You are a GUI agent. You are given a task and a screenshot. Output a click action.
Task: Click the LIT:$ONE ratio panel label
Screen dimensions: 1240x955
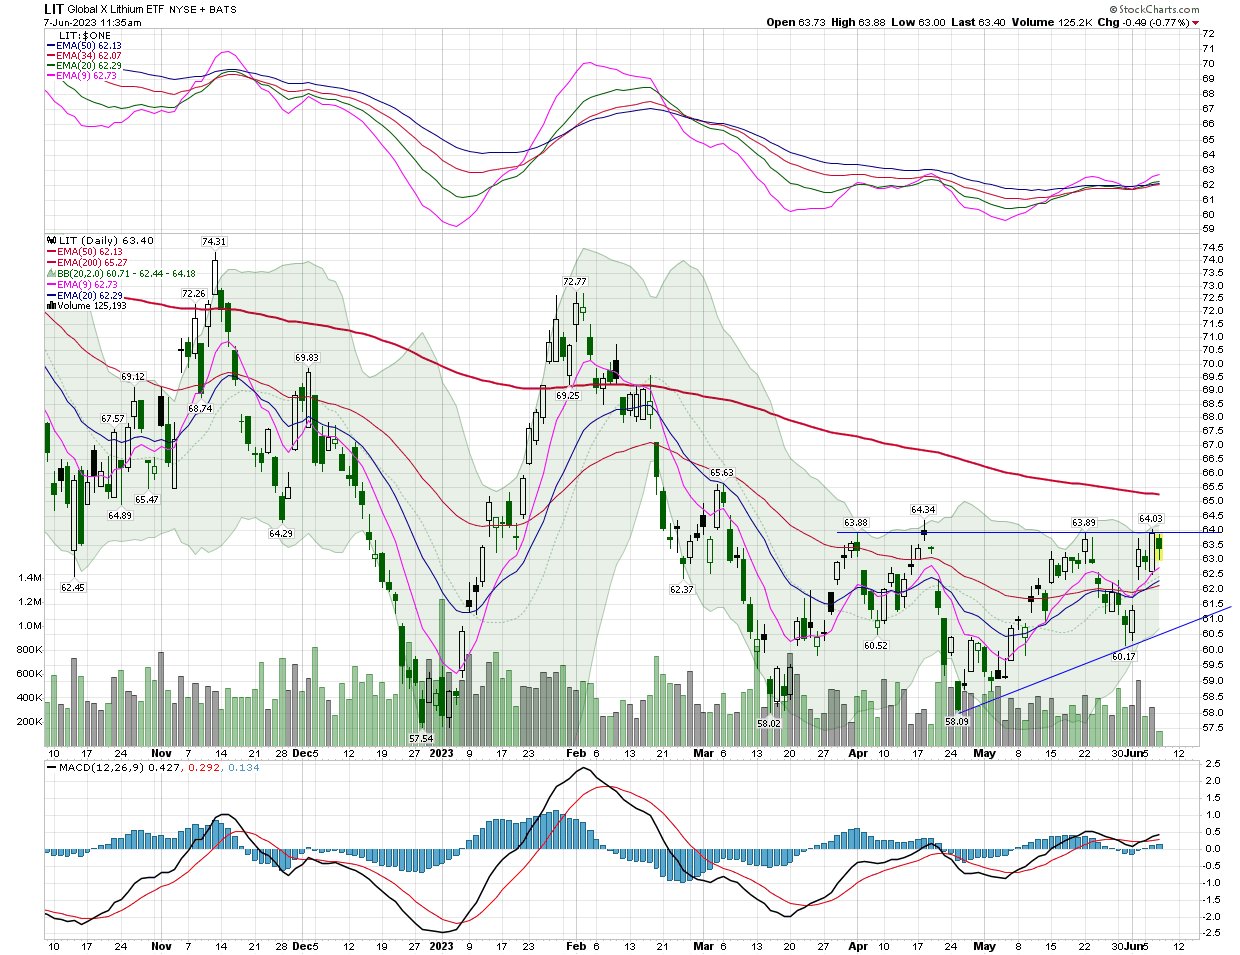pyautogui.click(x=84, y=35)
